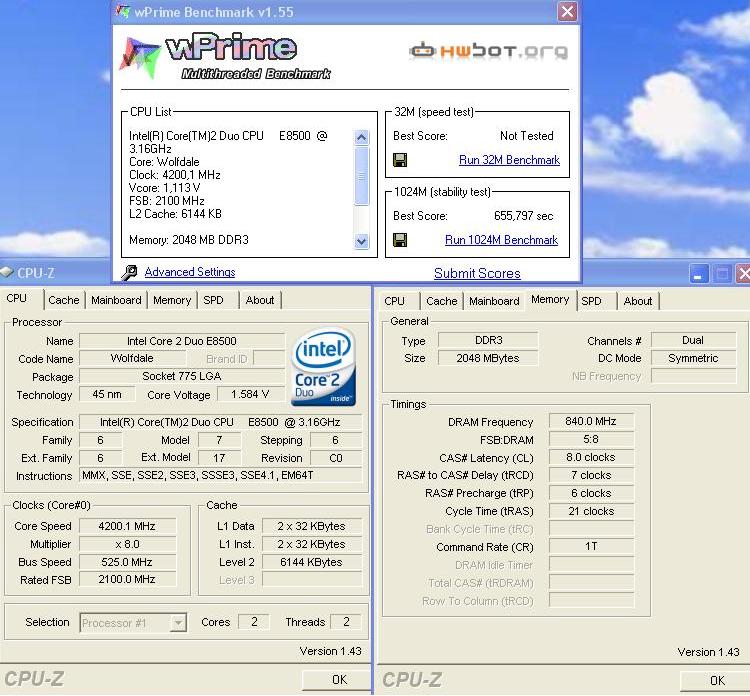This screenshot has height=696, width=750.
Task: Open Memory tab in left CPU-Z window
Action: (172, 300)
